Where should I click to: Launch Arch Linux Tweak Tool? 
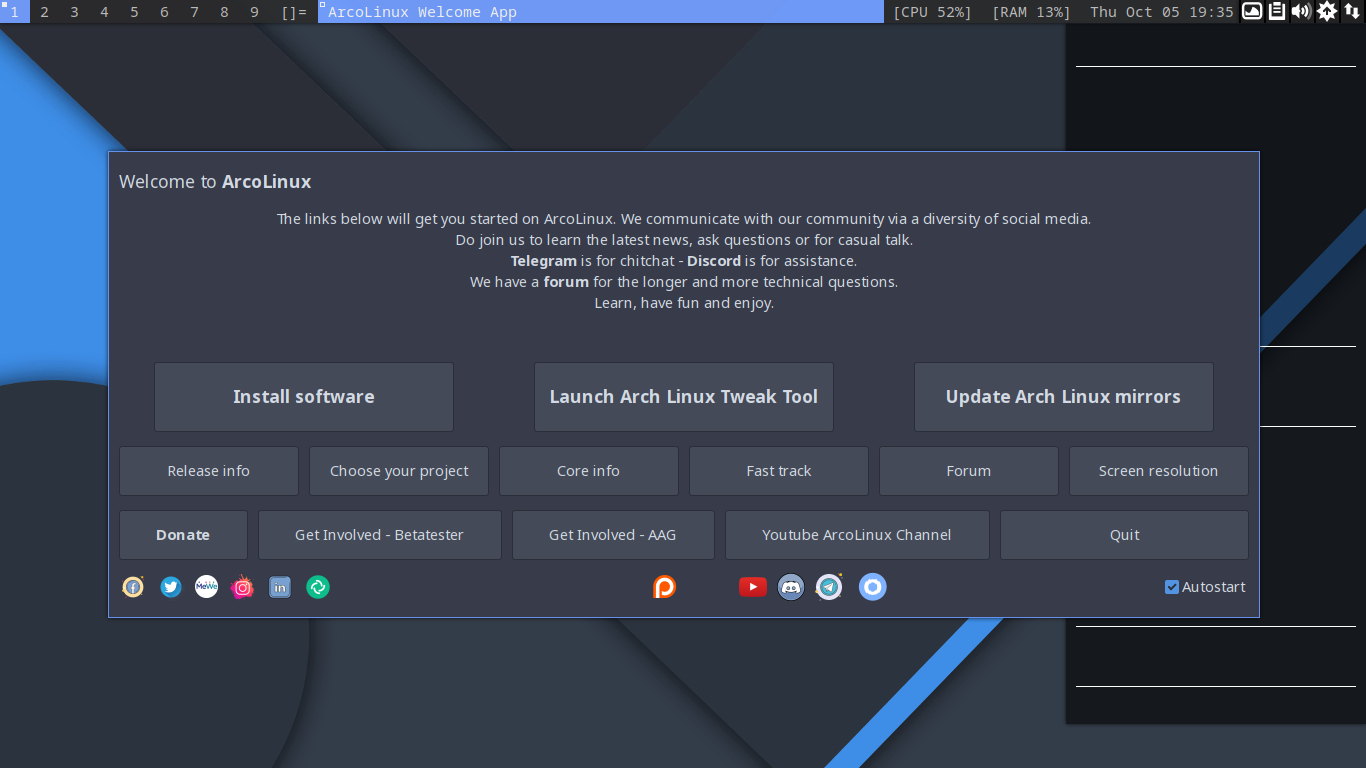[x=684, y=397]
